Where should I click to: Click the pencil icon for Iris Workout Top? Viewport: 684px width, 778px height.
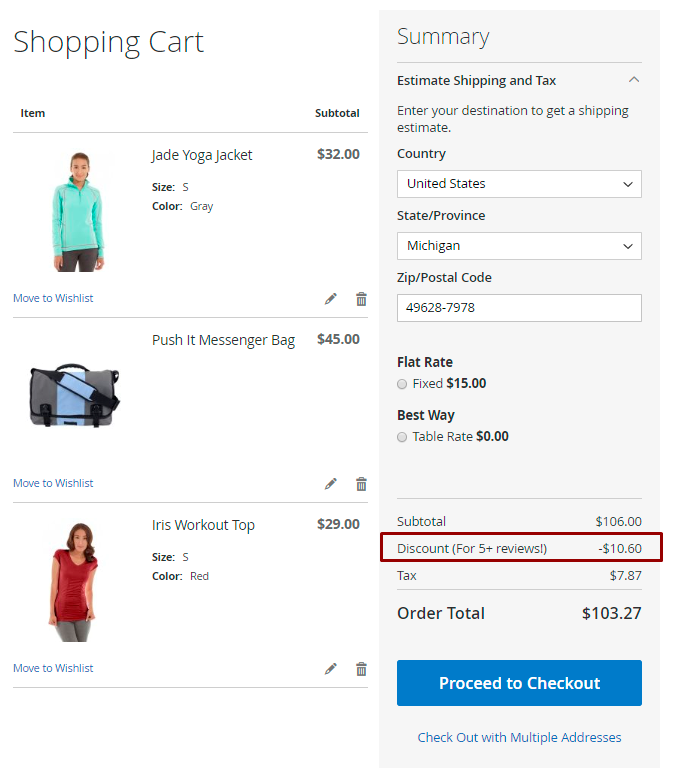[331, 669]
